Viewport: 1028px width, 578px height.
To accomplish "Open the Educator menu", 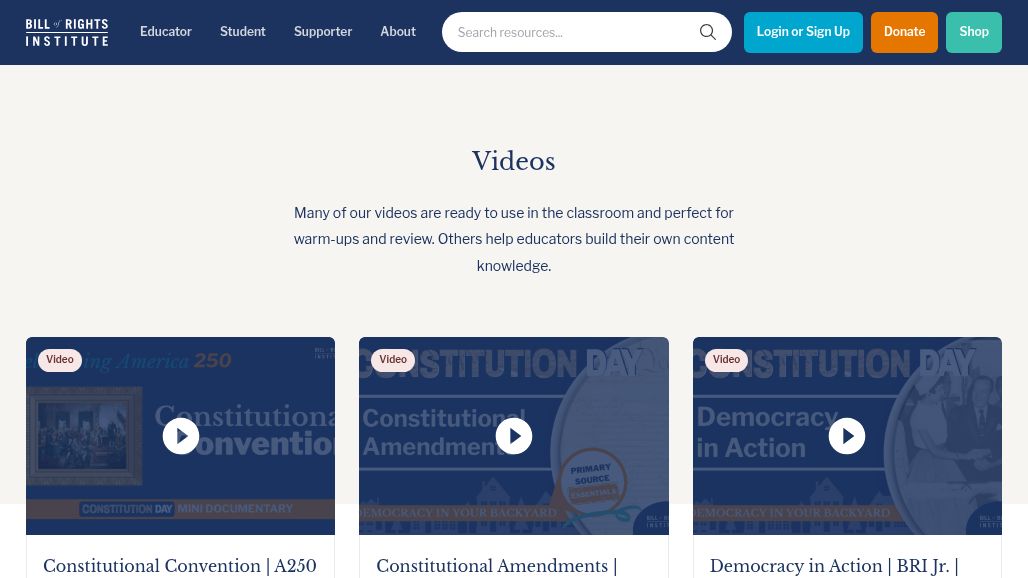I will click(x=166, y=31).
